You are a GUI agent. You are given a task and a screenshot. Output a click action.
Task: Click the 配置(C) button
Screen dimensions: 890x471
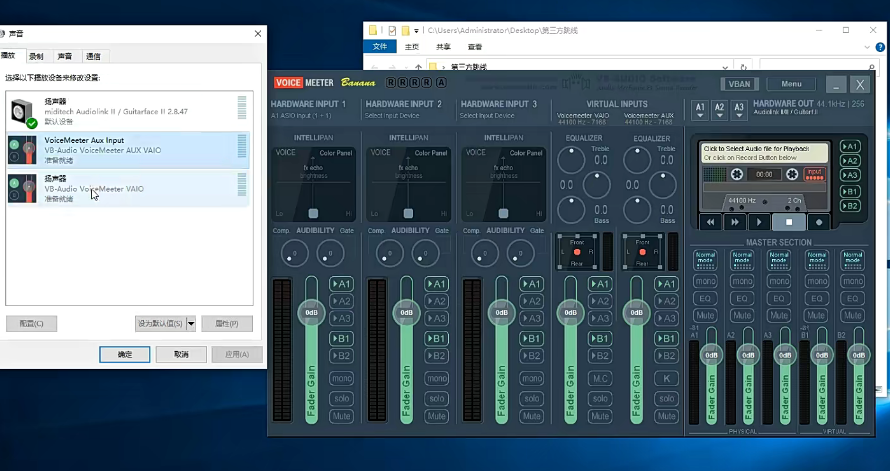point(31,323)
